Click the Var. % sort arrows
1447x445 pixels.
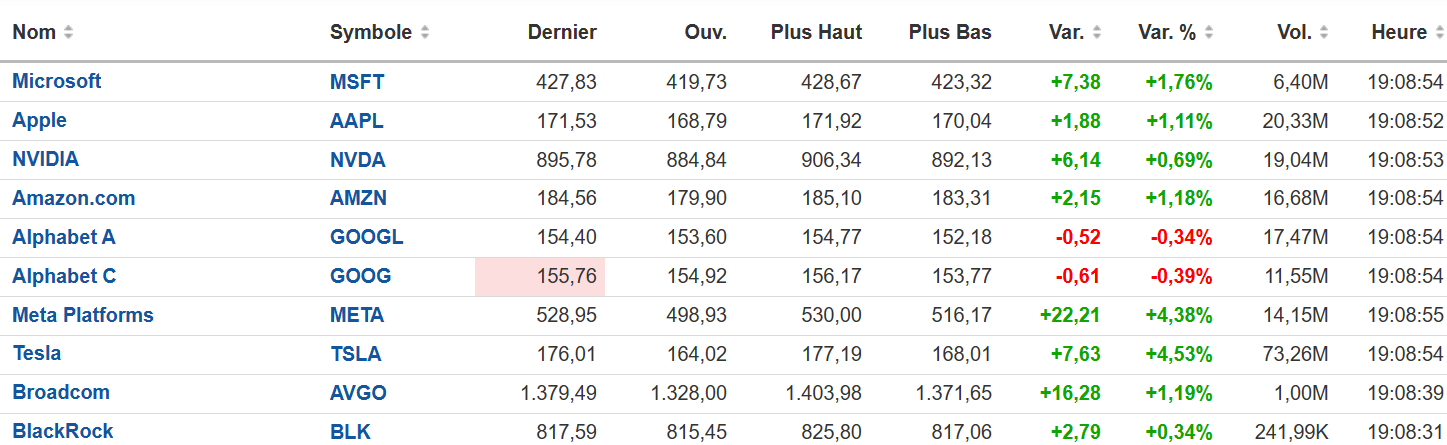pyautogui.click(x=1209, y=32)
